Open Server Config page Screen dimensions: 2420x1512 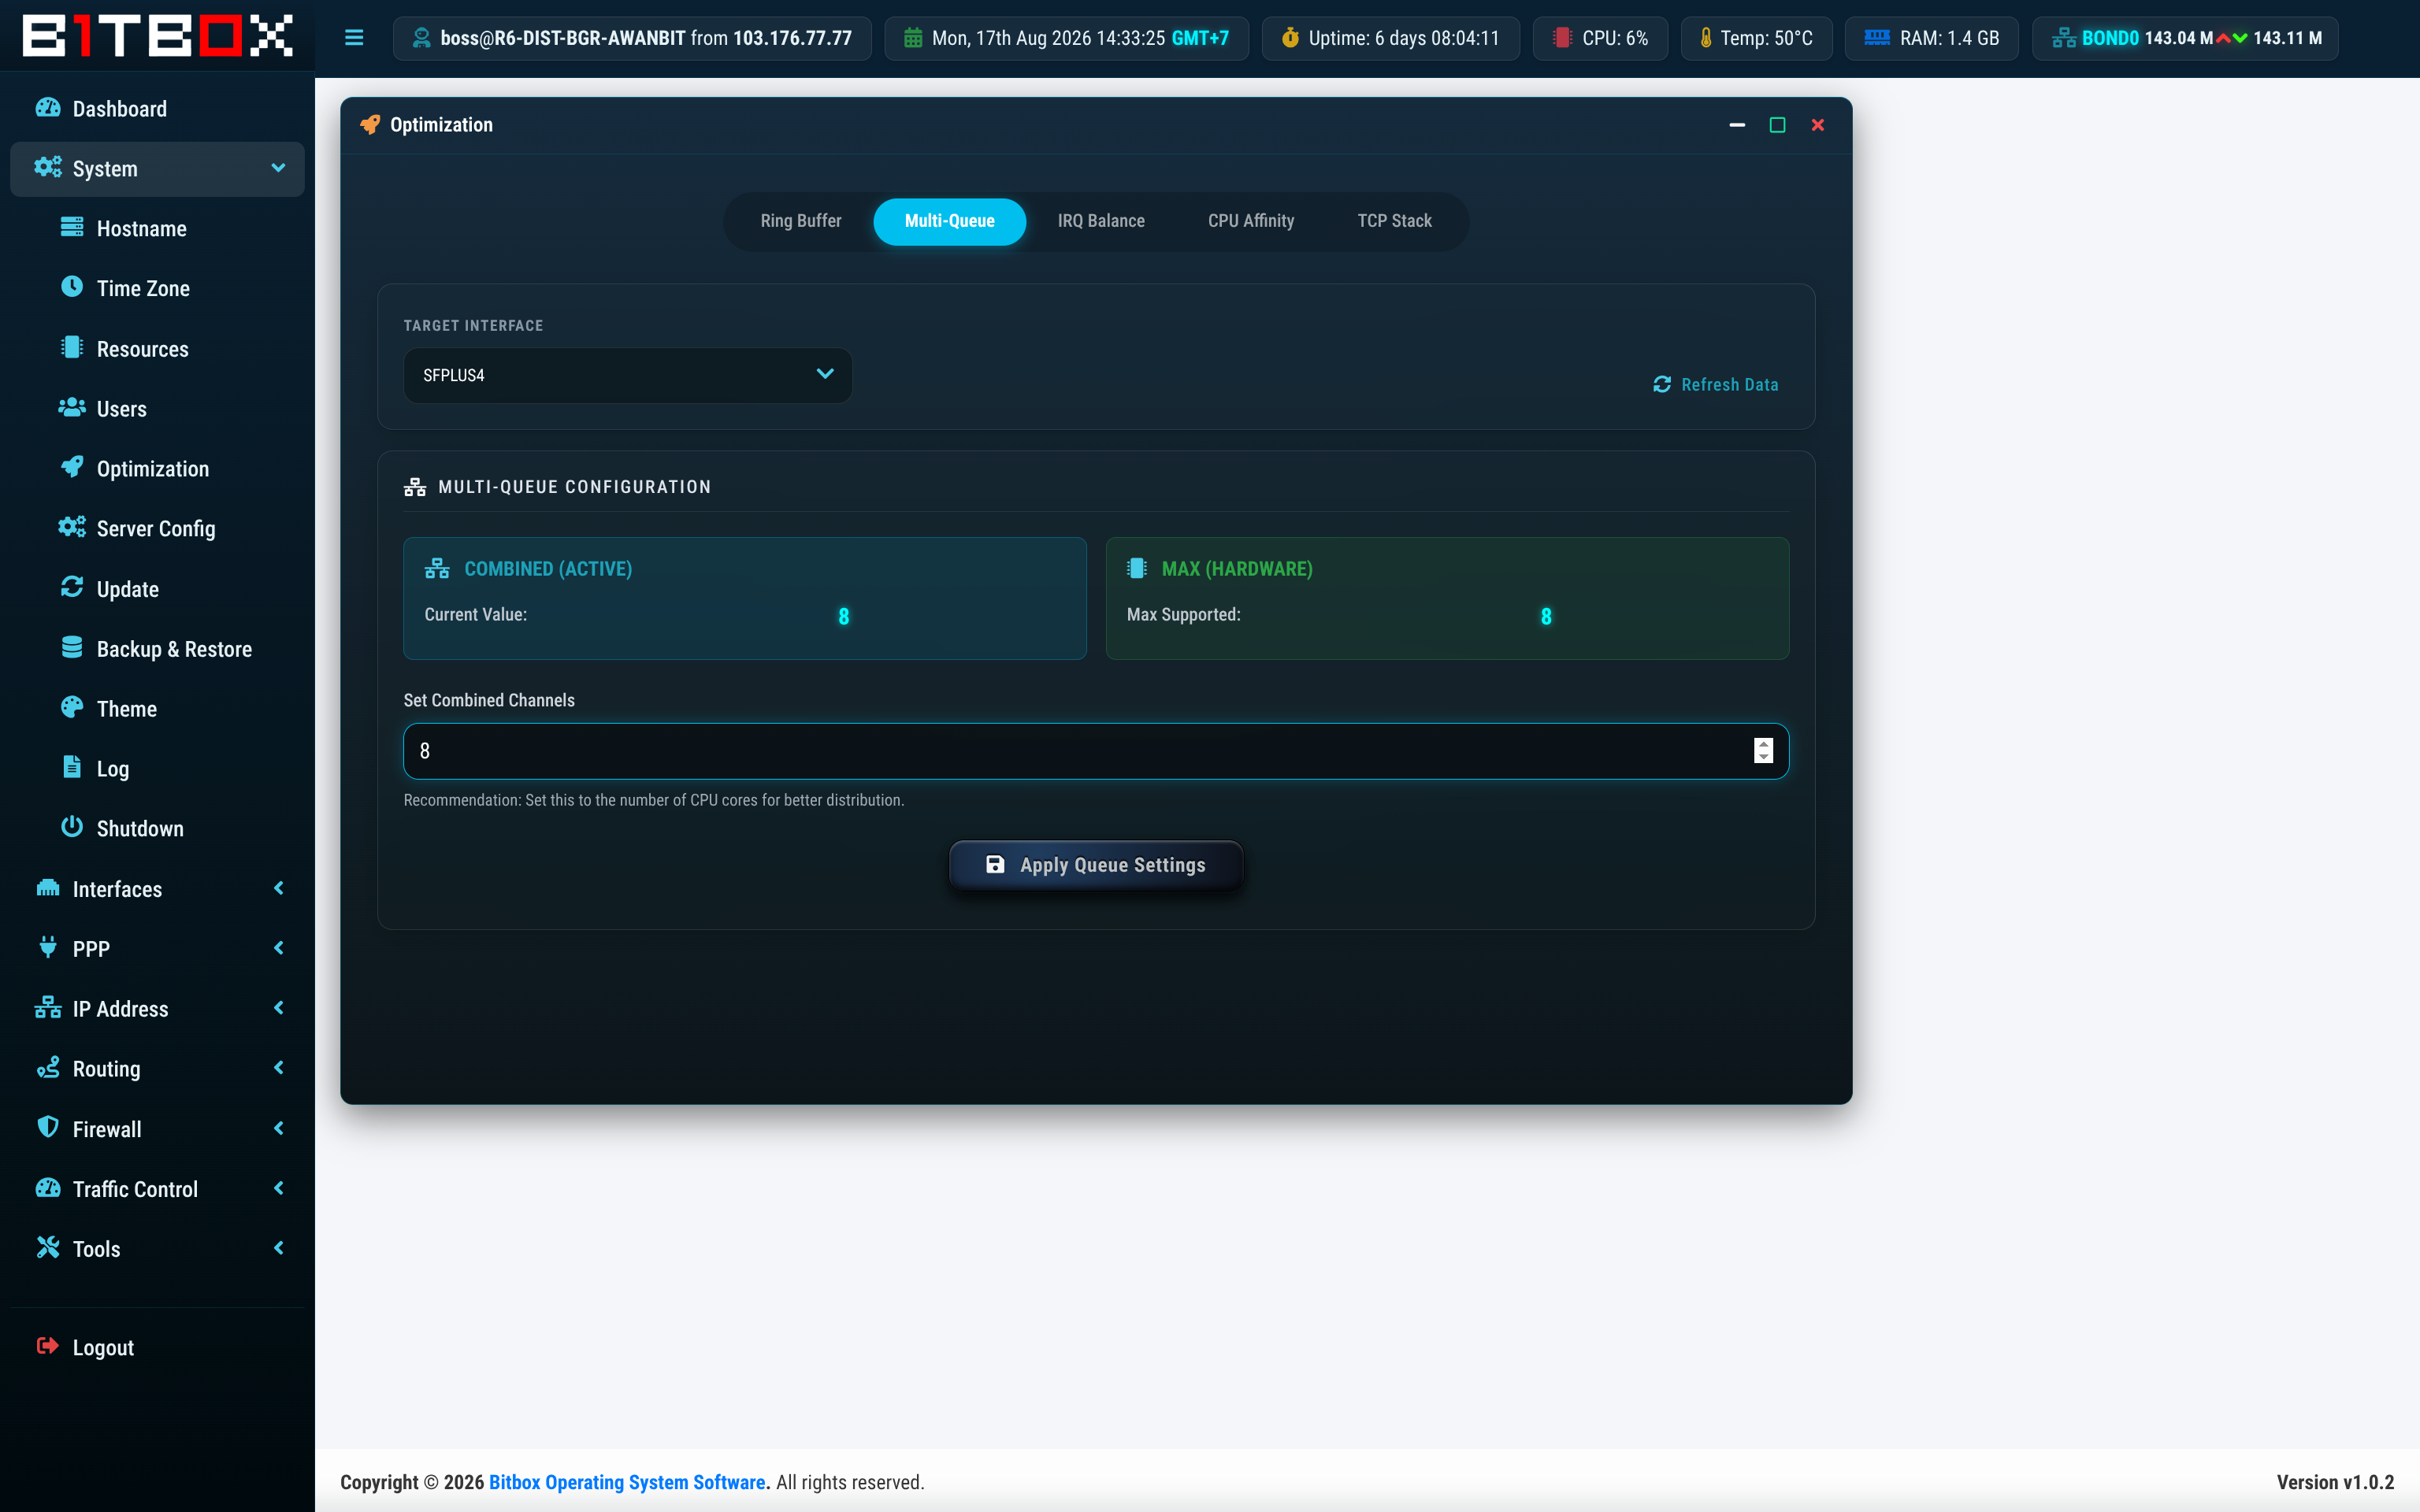(157, 529)
